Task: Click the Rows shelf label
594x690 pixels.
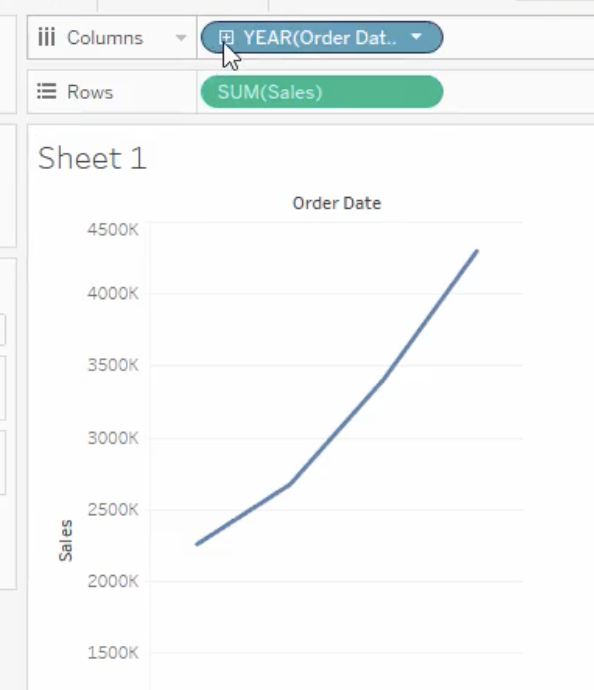Action: tap(90, 92)
